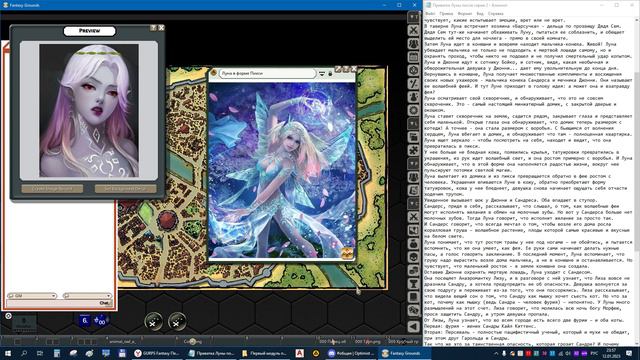Click the Set Background Decal button
Screen dimensions: 640x360
125,189
